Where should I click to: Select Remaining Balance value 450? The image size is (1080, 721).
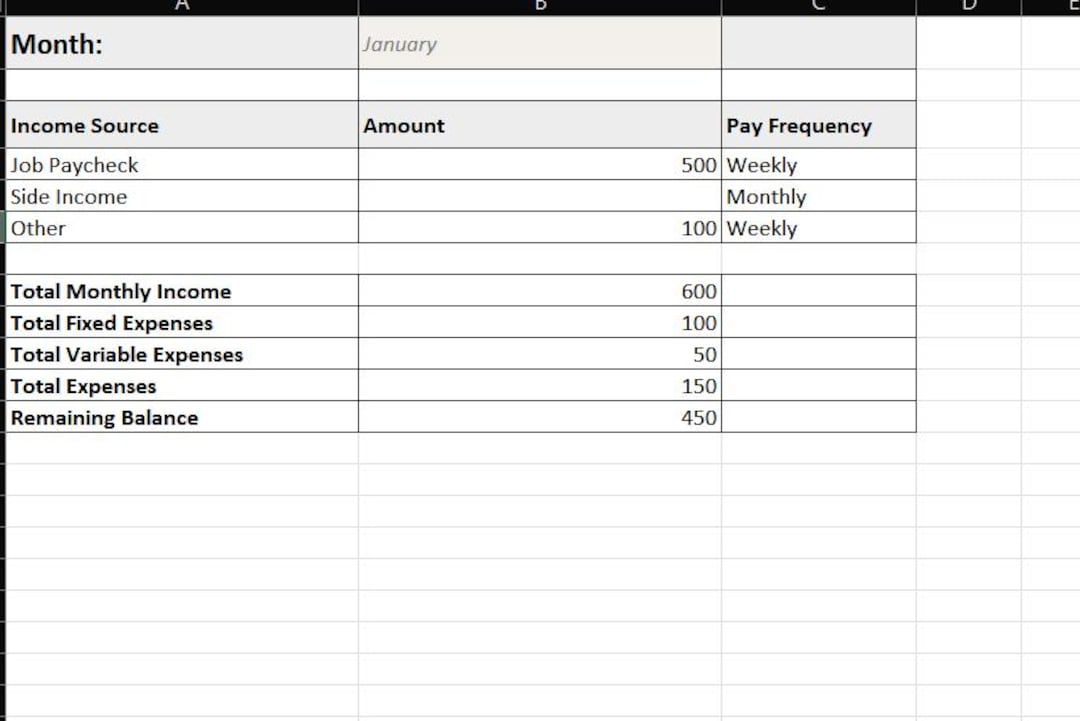click(x=540, y=417)
